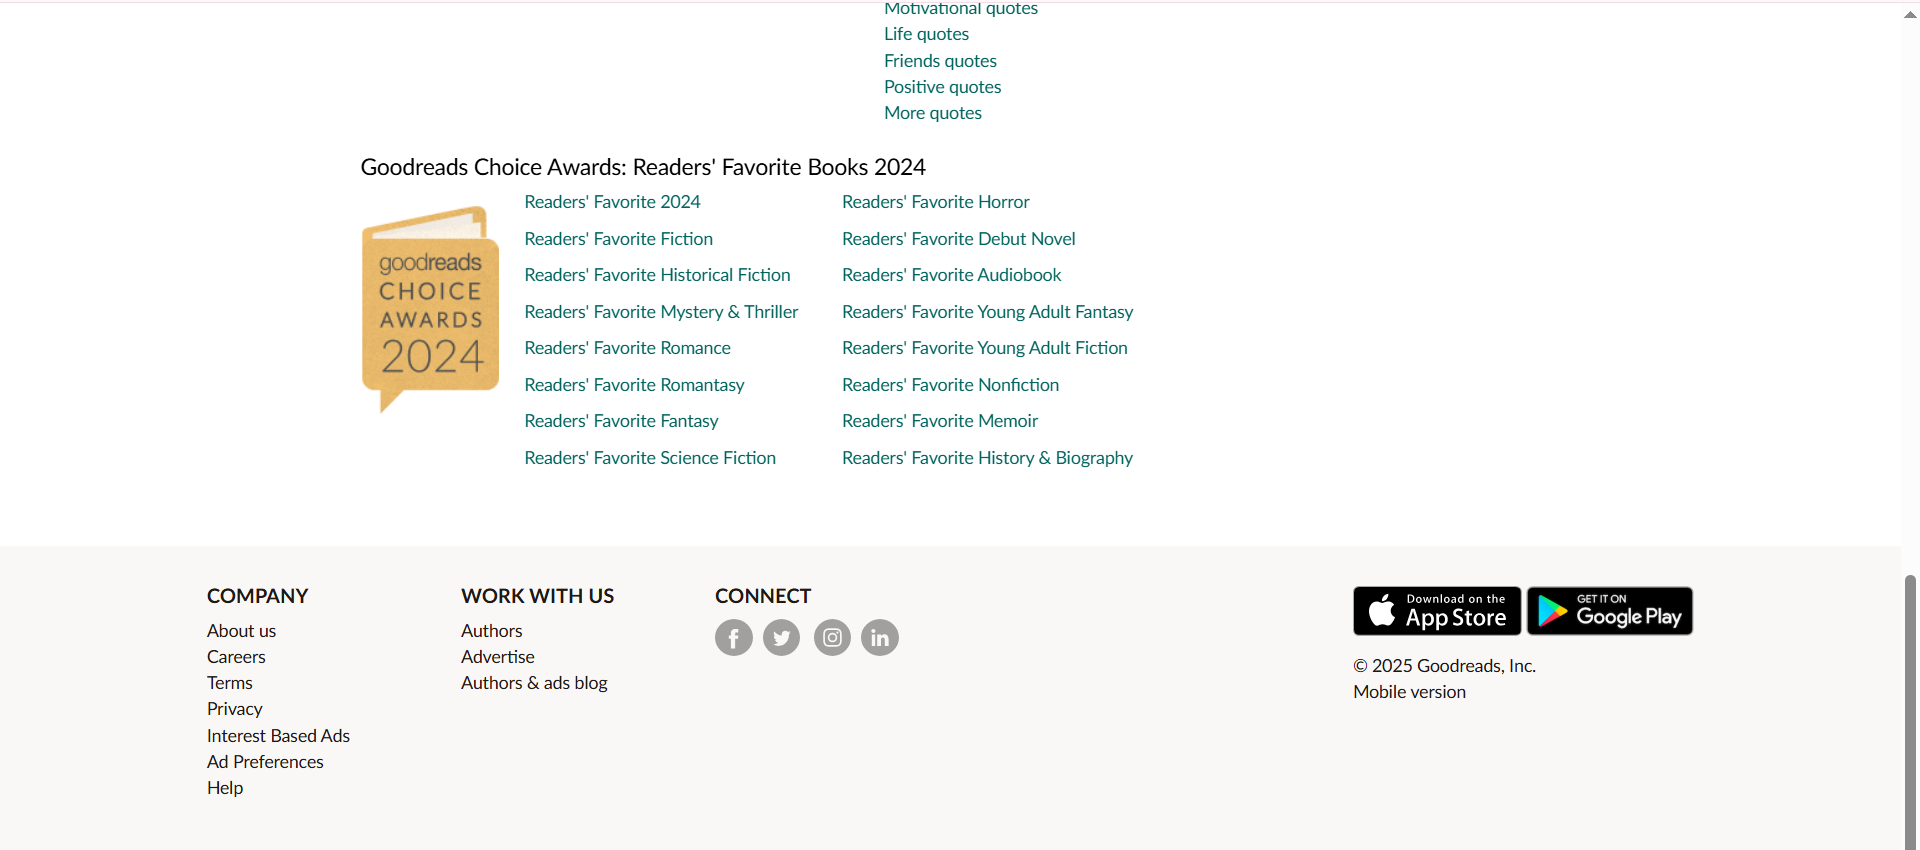
Task: Open Readers' Favorite Science Fiction
Action: pyautogui.click(x=650, y=458)
